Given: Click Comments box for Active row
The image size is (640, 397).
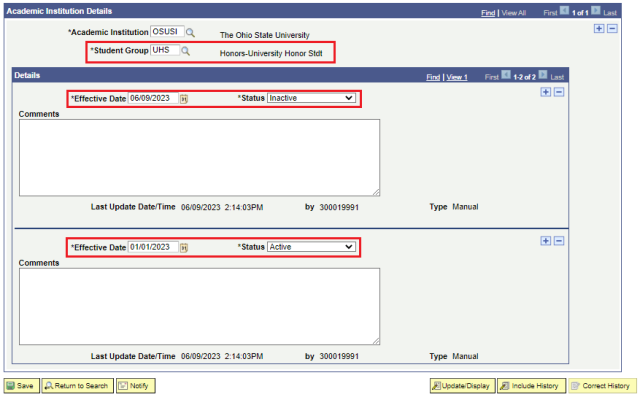Looking at the screenshot, I should [x=199, y=306].
